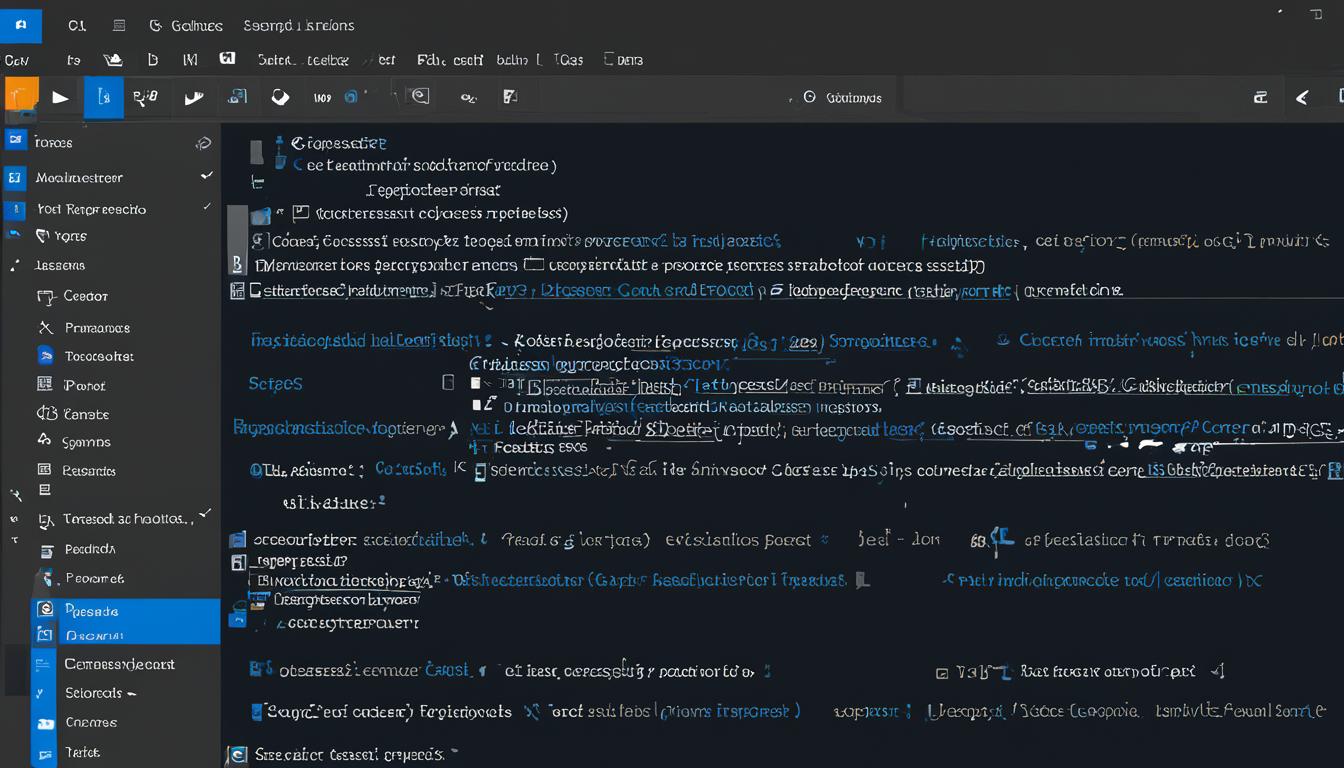Open the Toolbox item's blue icon in sidebar
The width and height of the screenshot is (1344, 768).
tap(45, 356)
